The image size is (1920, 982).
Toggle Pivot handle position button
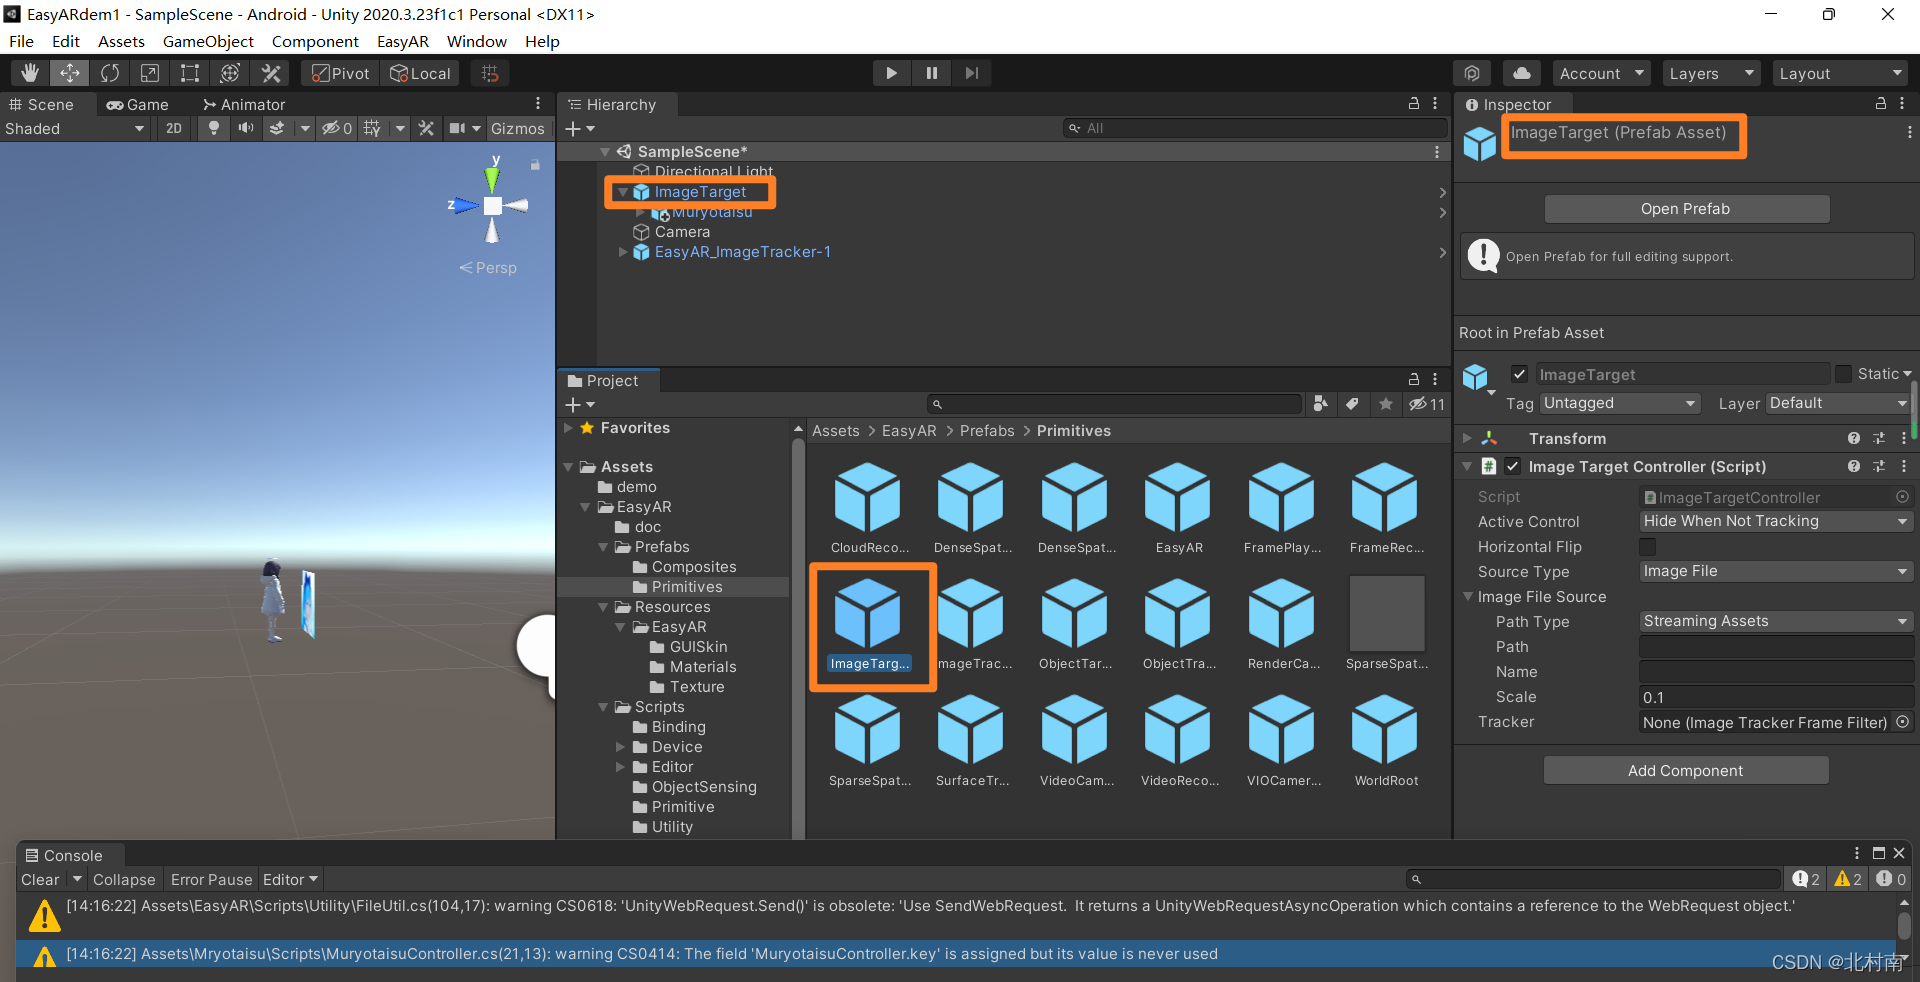coord(341,73)
